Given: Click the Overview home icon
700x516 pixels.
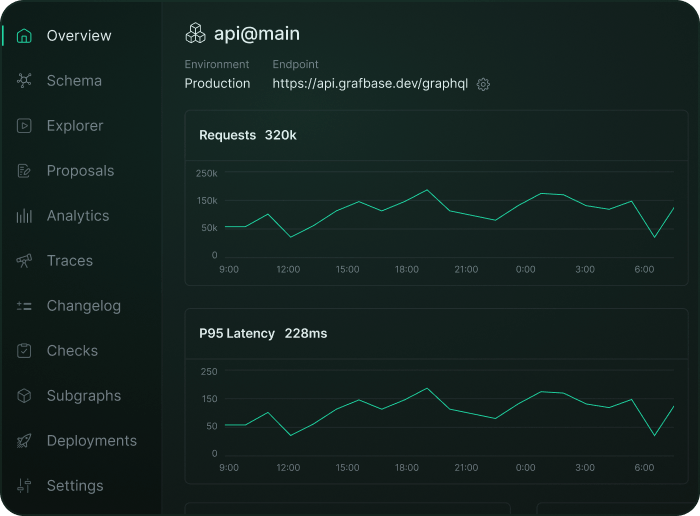Looking at the screenshot, I should (24, 36).
